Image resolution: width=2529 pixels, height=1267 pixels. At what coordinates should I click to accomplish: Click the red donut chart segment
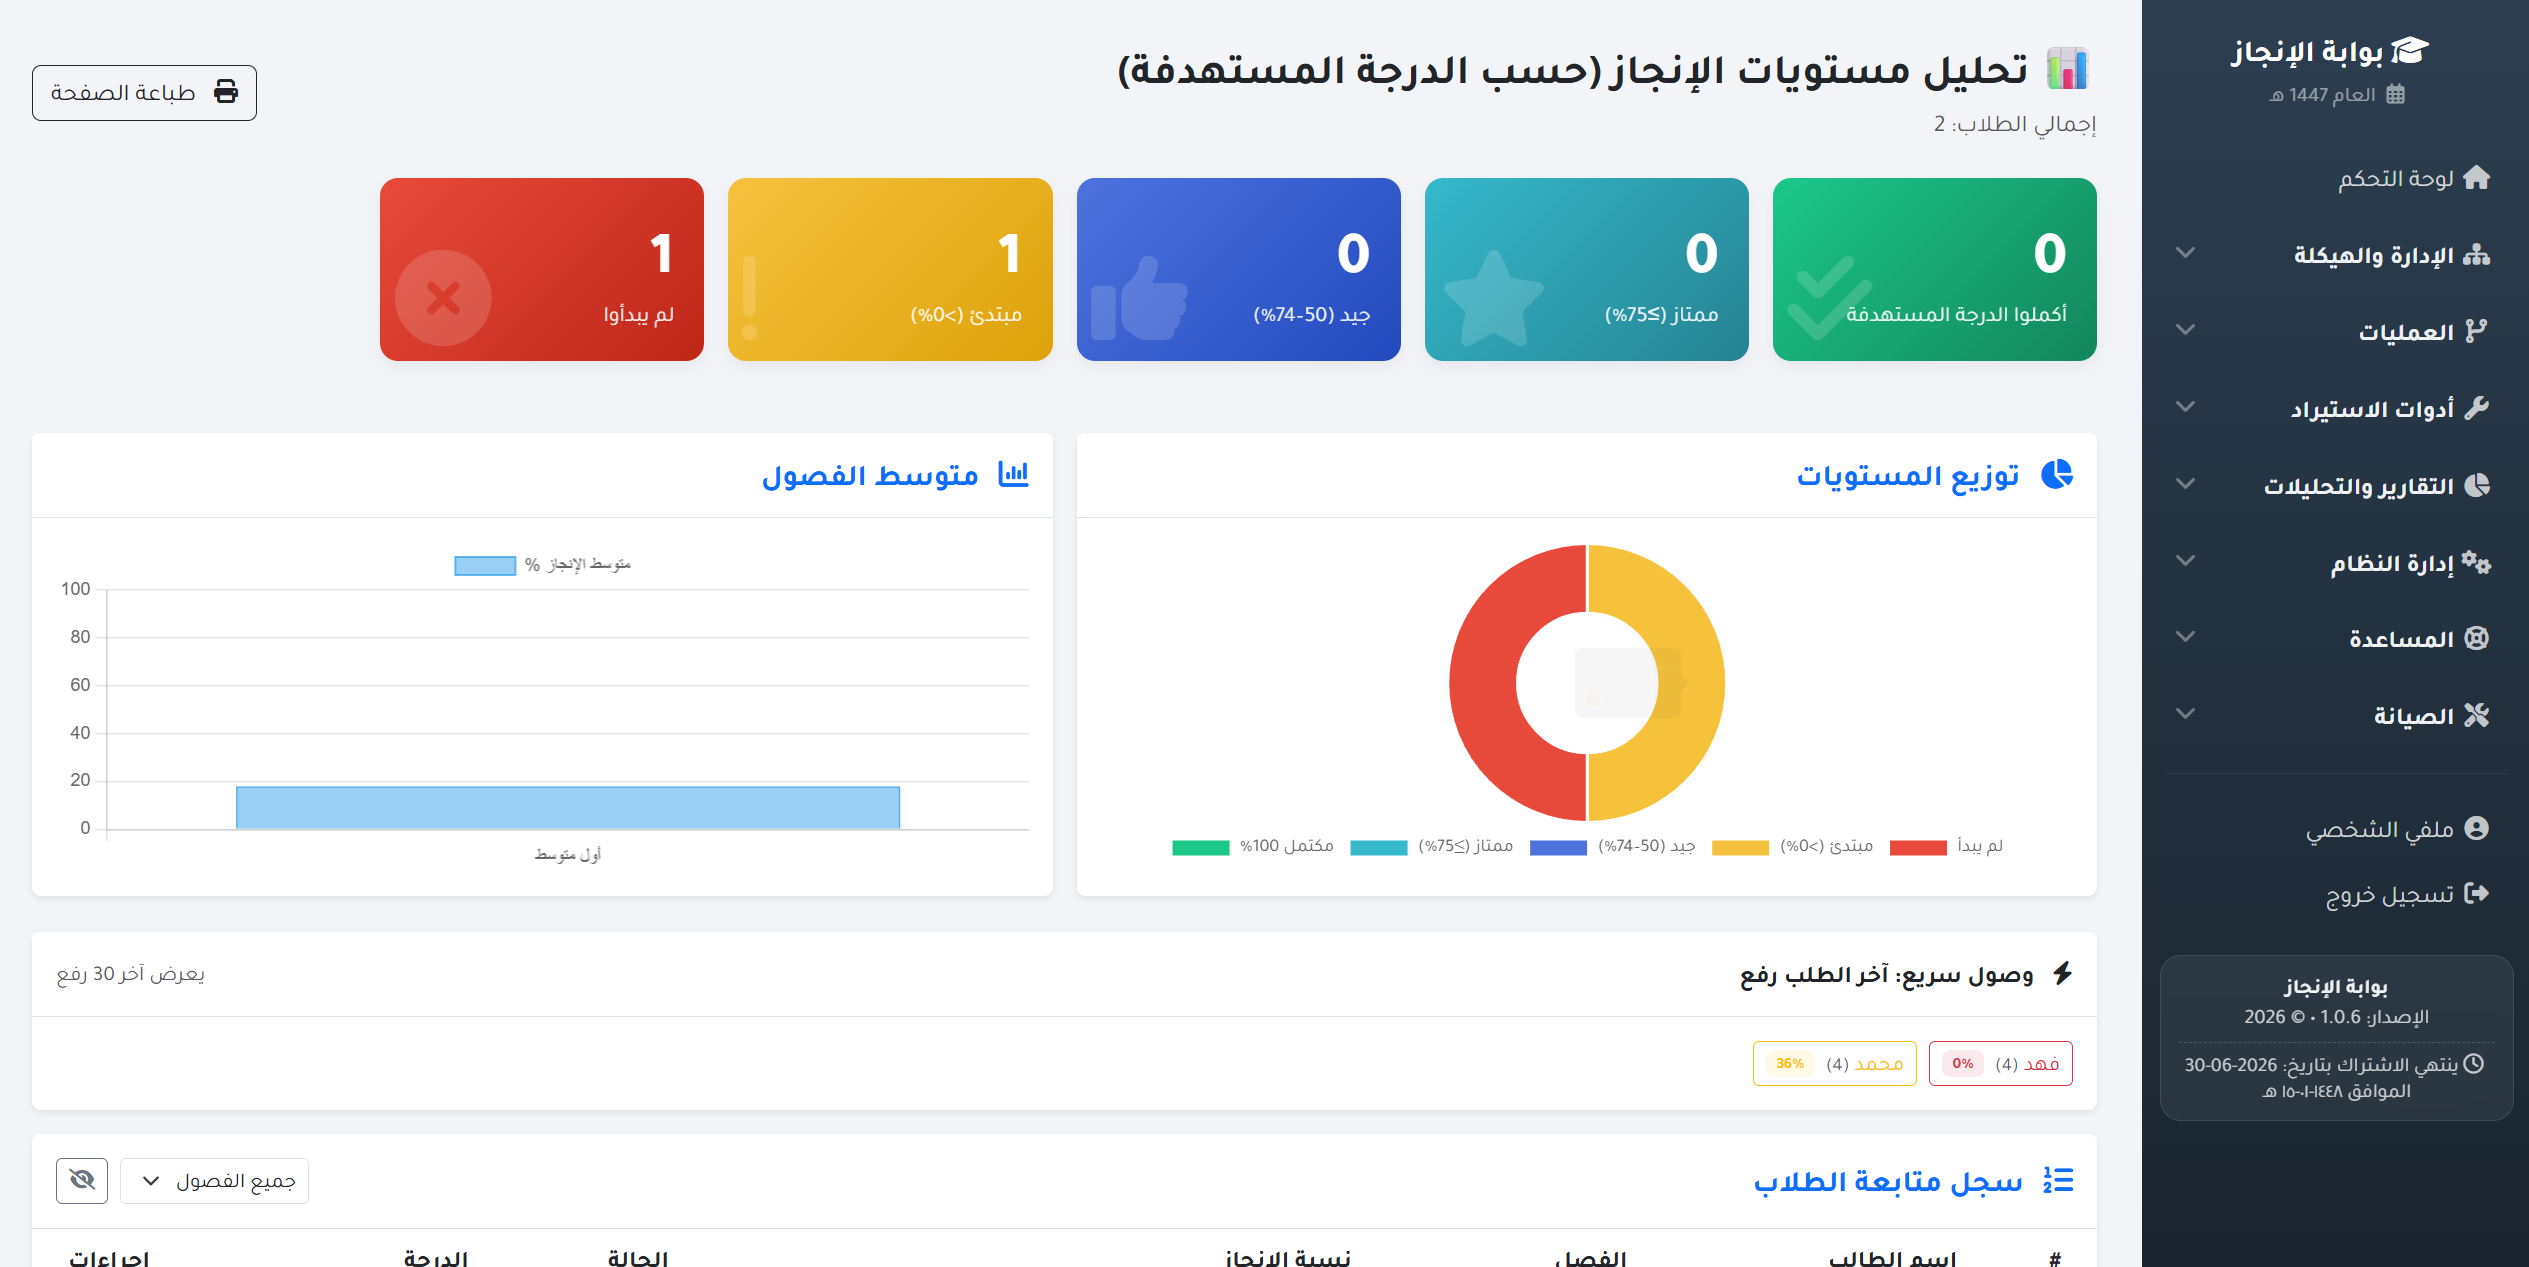(1483, 683)
